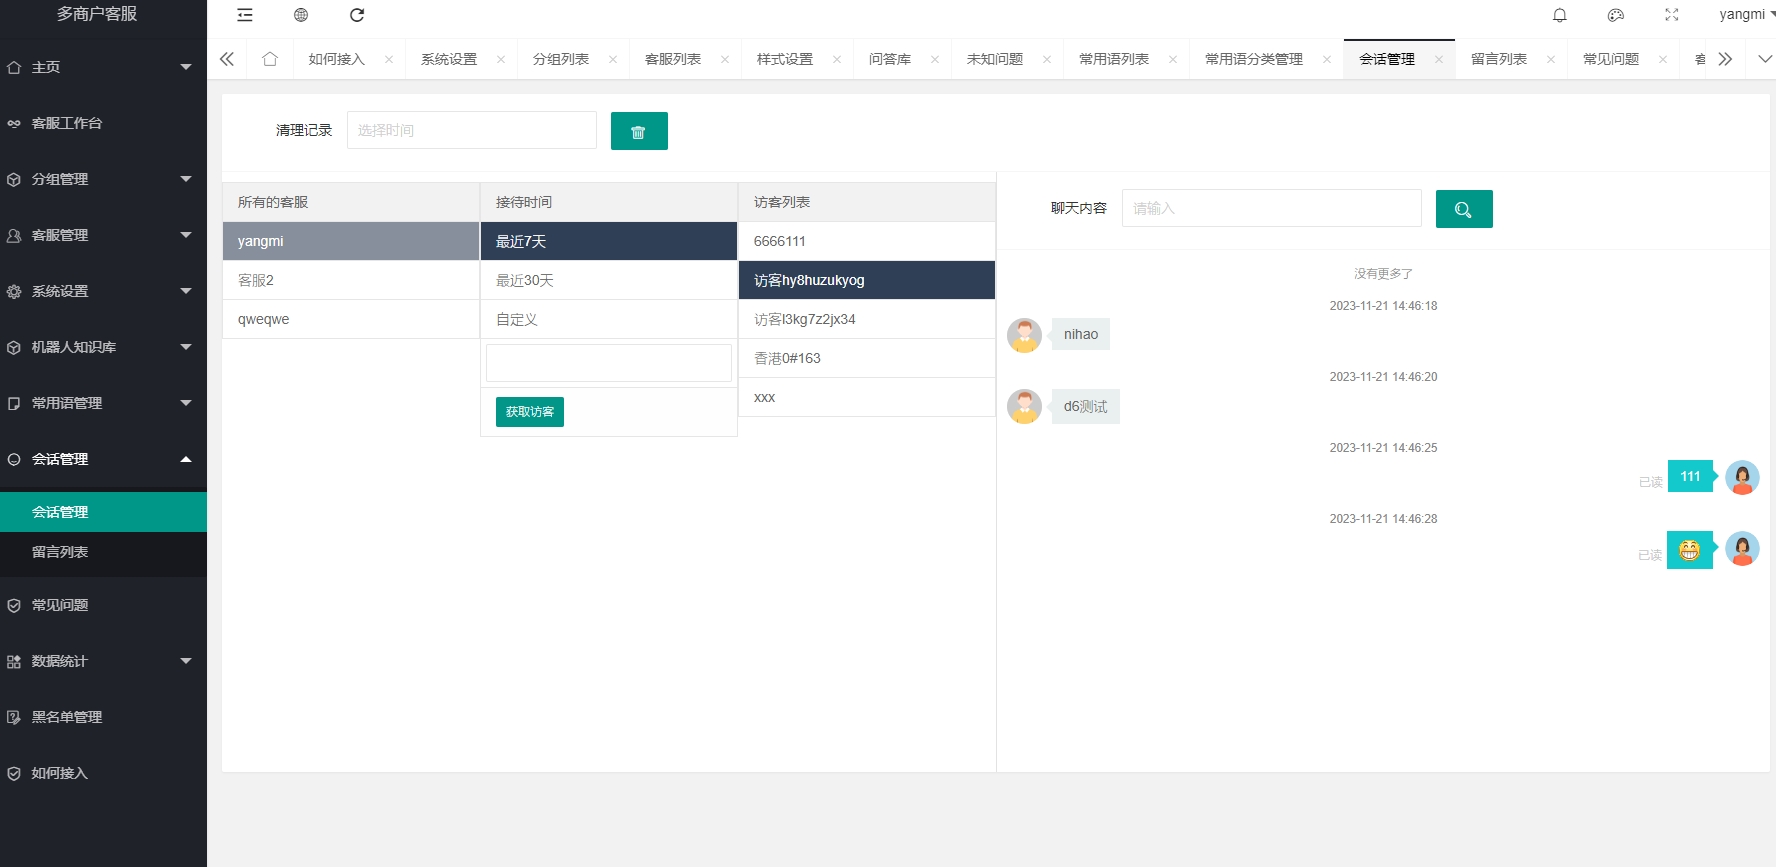
Task: Expand the 常用语管理 sidebar menu
Action: pos(103,403)
